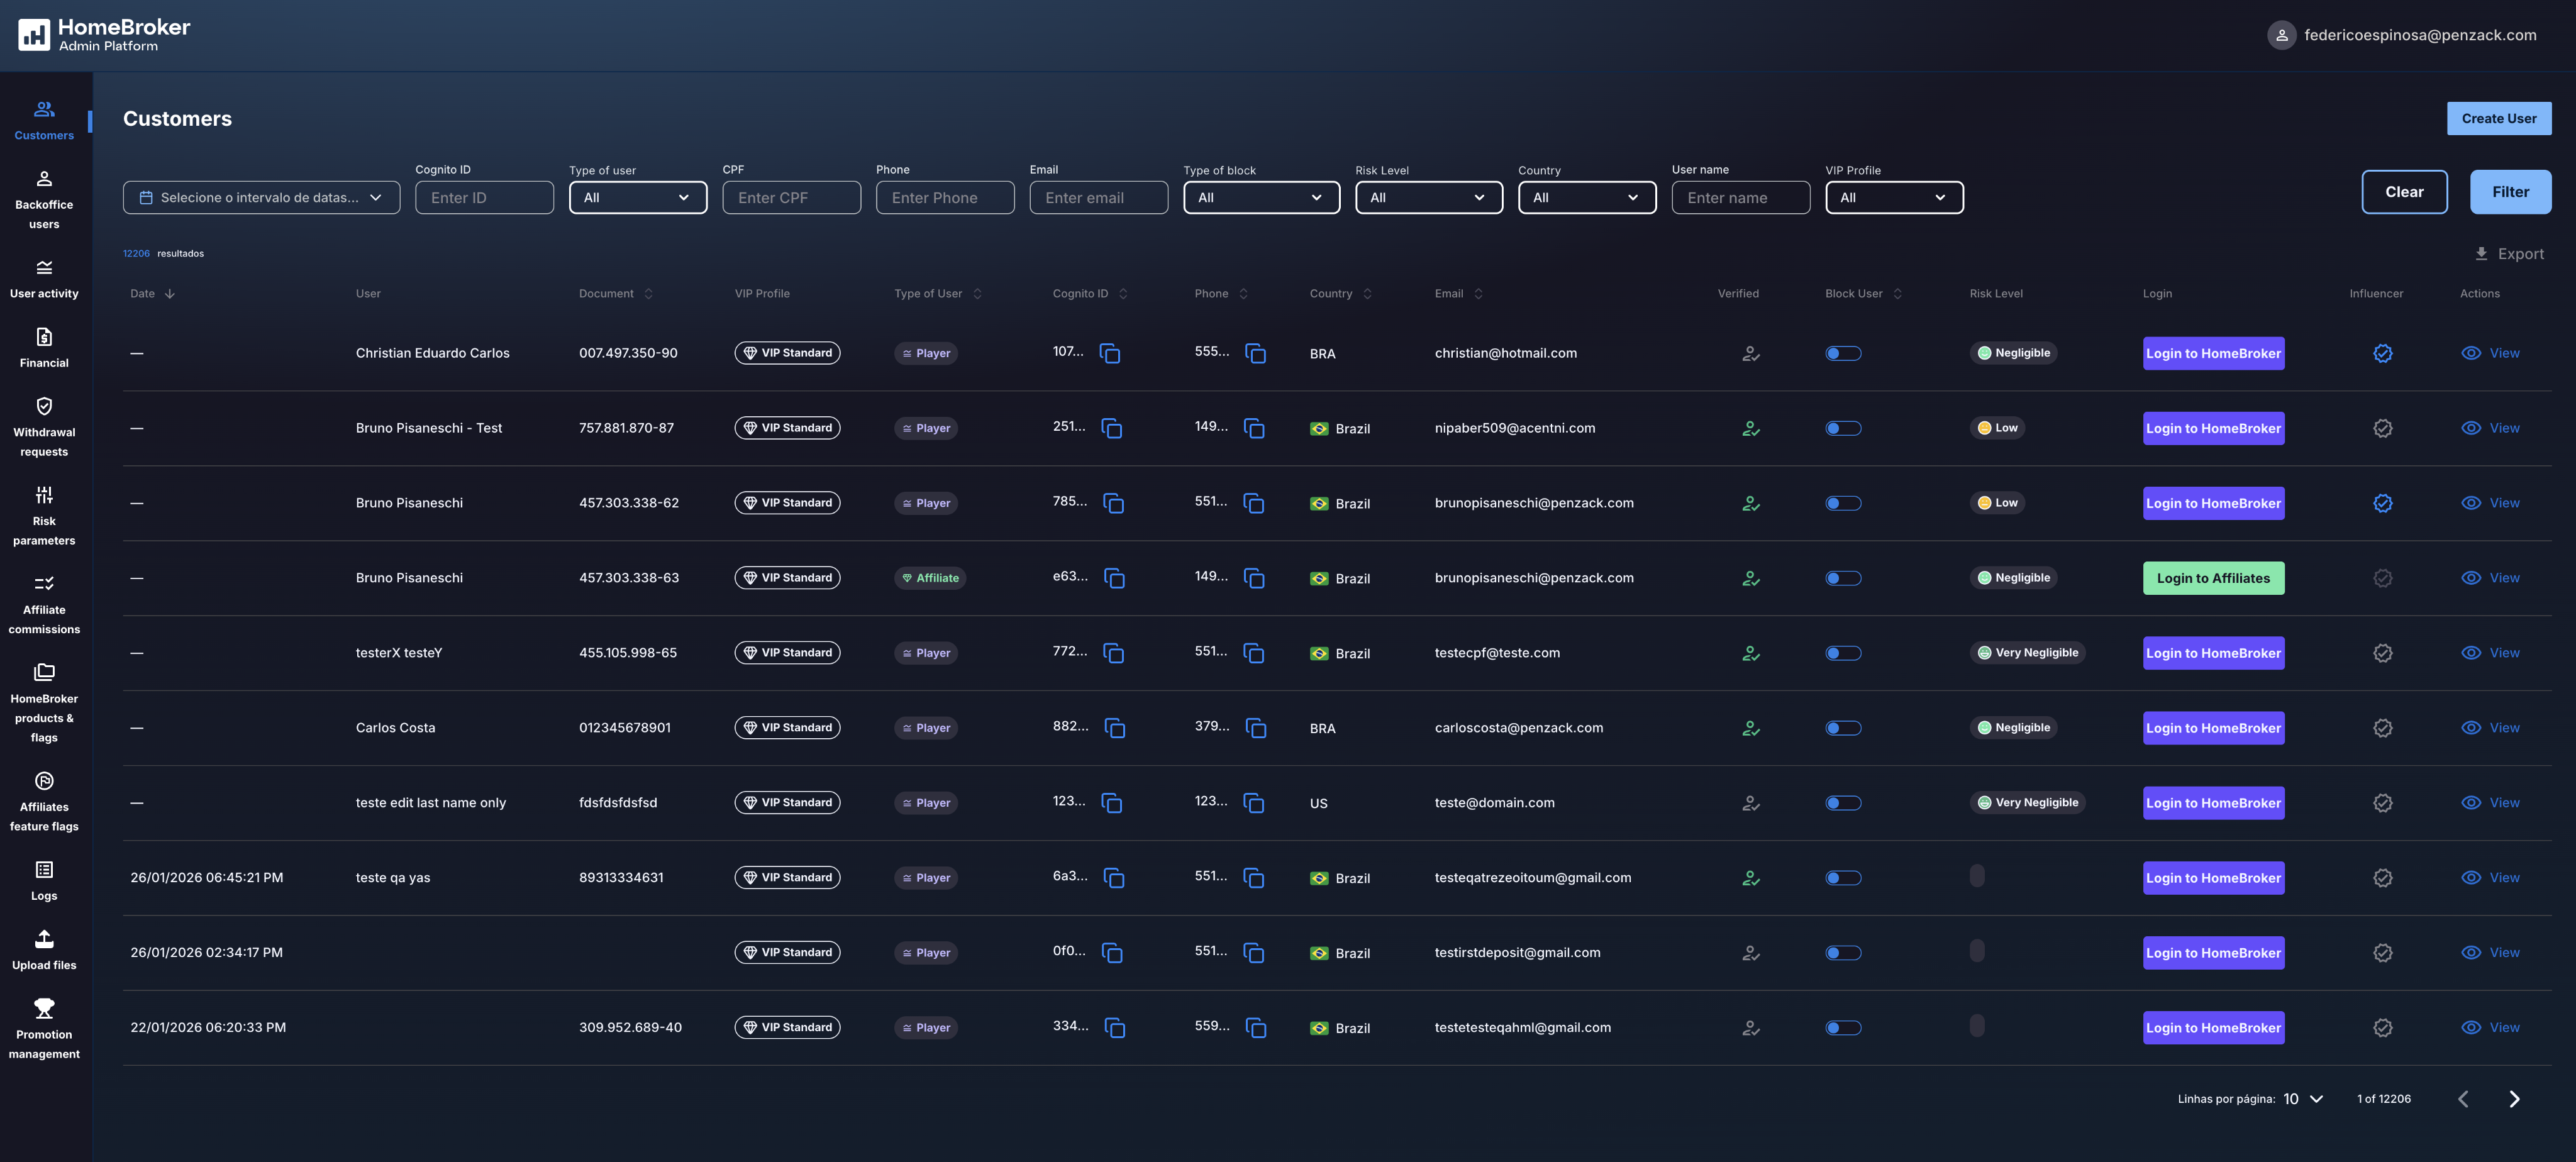The width and height of the screenshot is (2576, 1162).
Task: Click the Create User button
Action: 2498,118
